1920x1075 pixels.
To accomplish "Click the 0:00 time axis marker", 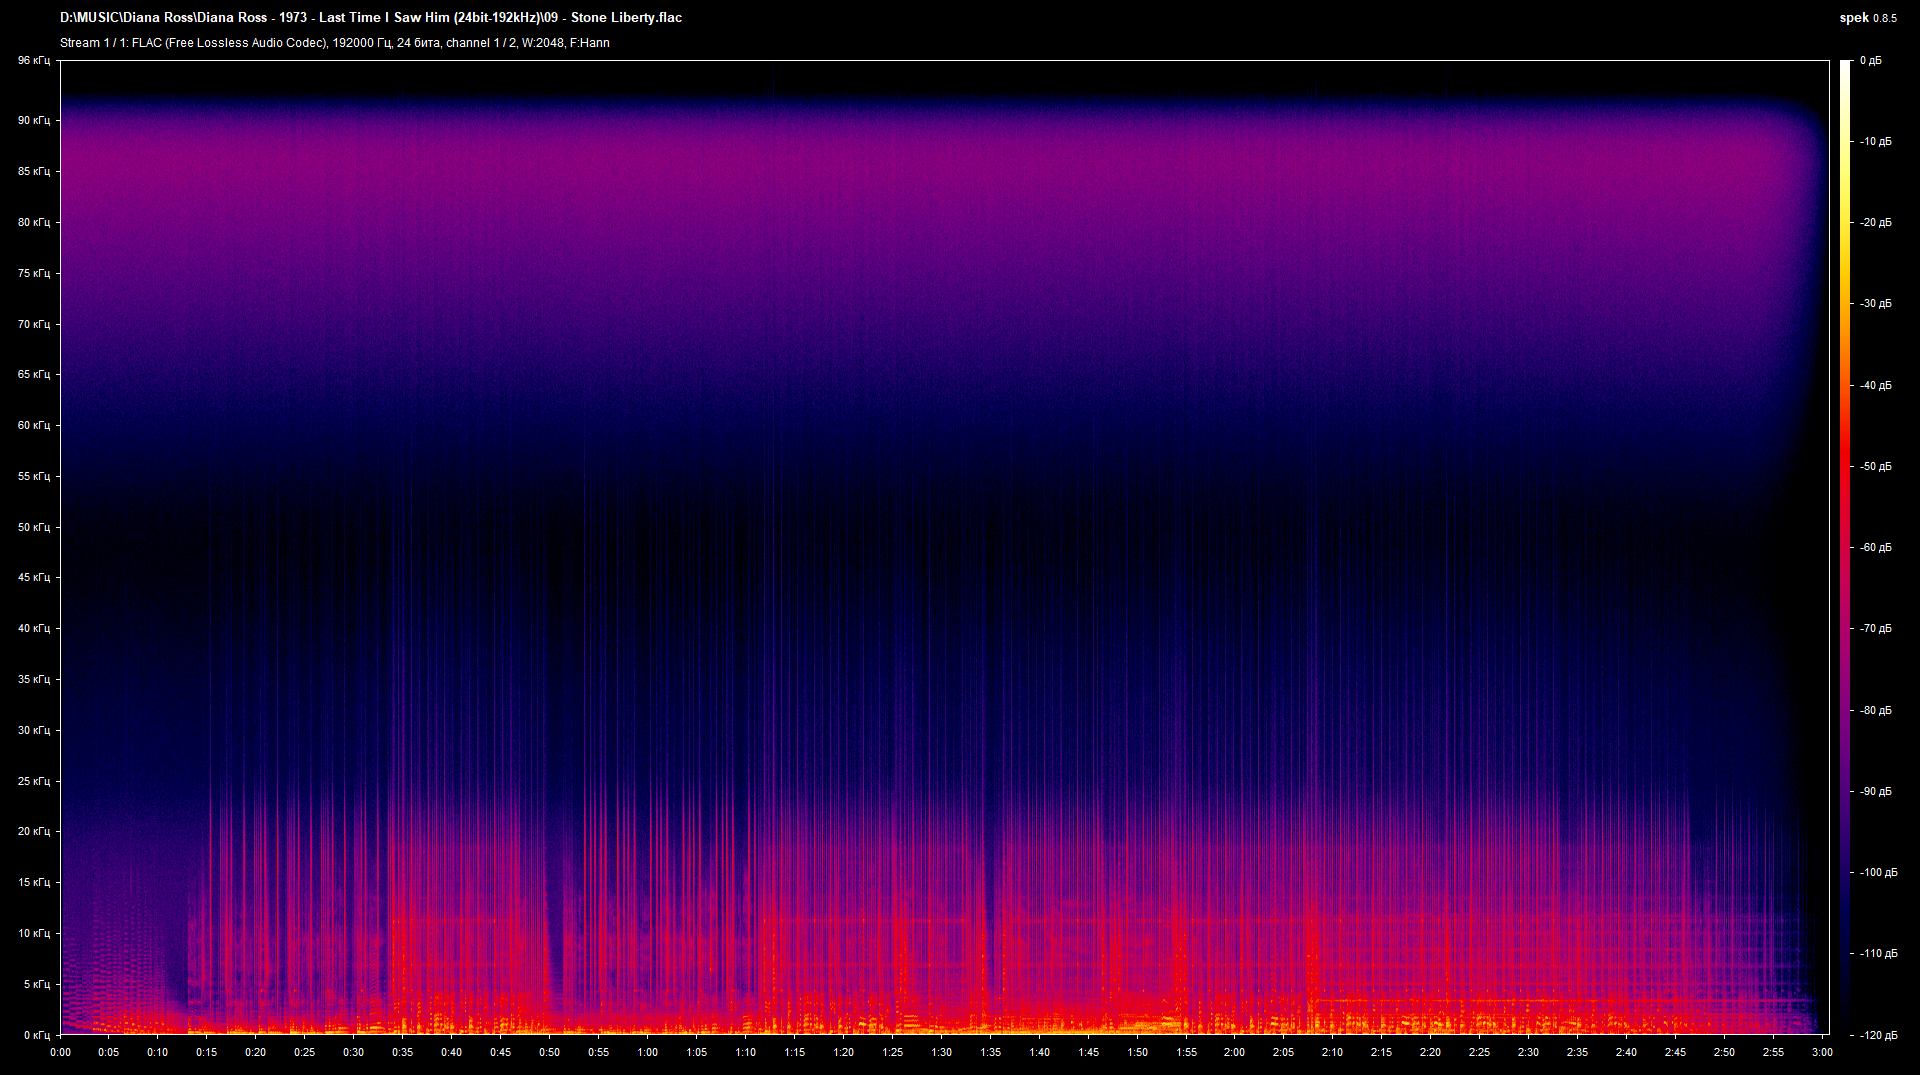I will coord(60,1052).
